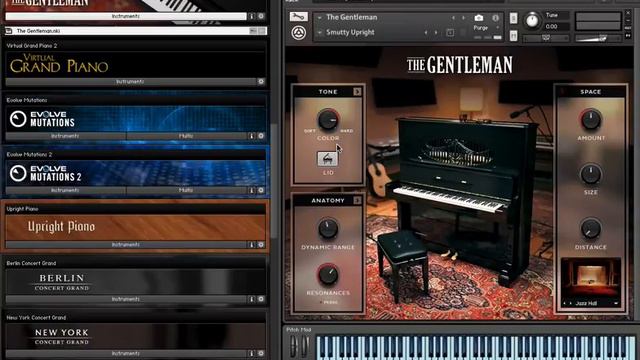The image size is (640, 360).
Task: Click the Space Size knob
Action: pos(590,174)
